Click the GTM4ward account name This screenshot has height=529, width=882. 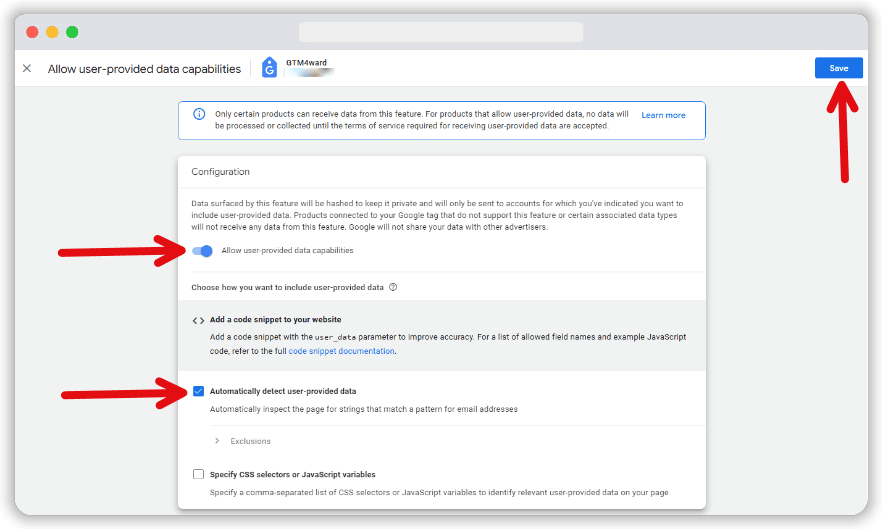coord(306,62)
